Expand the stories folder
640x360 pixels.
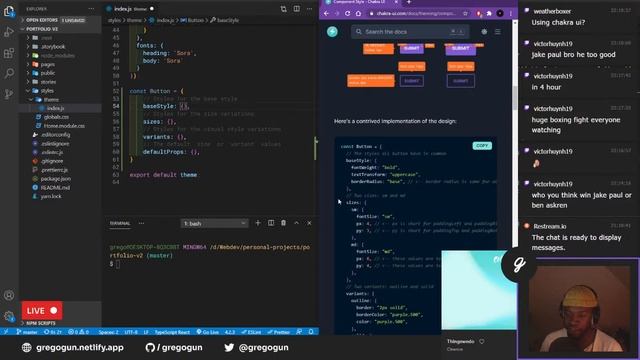coord(48,82)
